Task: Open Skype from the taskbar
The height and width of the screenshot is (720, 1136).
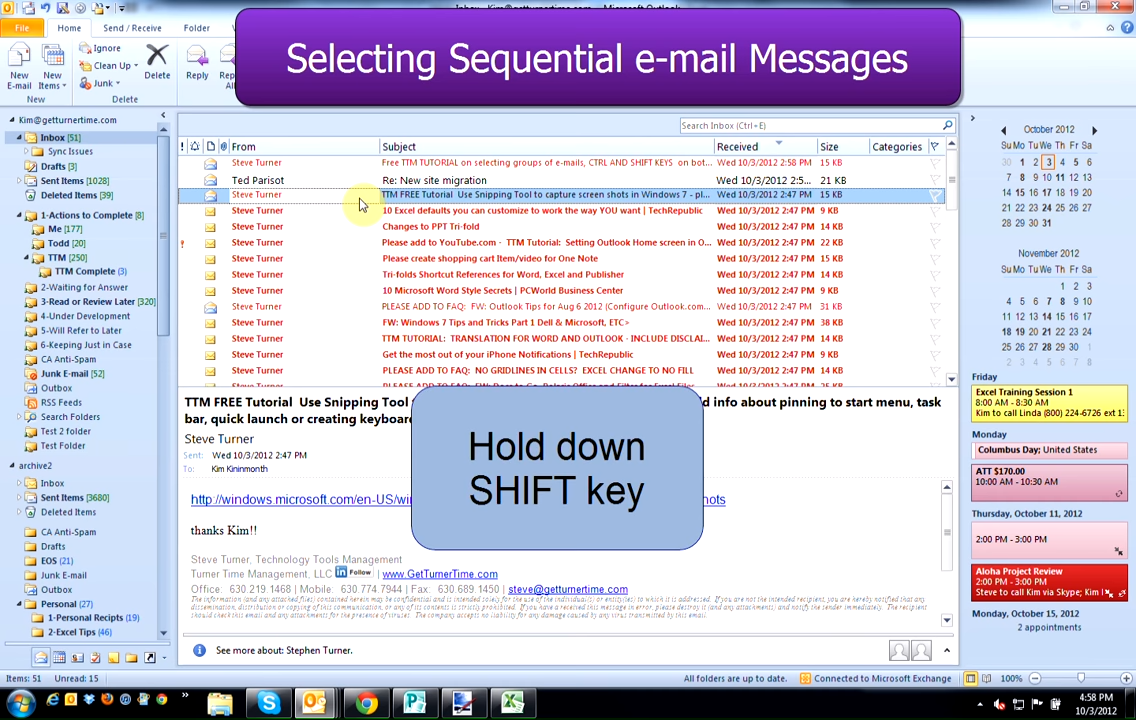Action: 269,703
